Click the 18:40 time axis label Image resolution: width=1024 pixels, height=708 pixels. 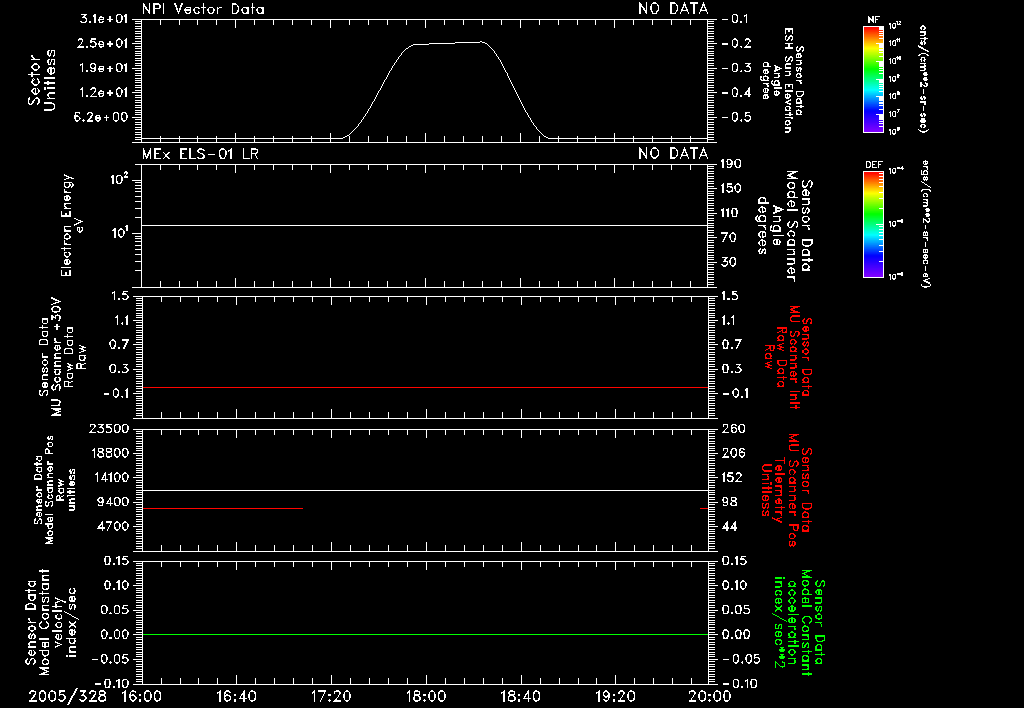click(520, 696)
